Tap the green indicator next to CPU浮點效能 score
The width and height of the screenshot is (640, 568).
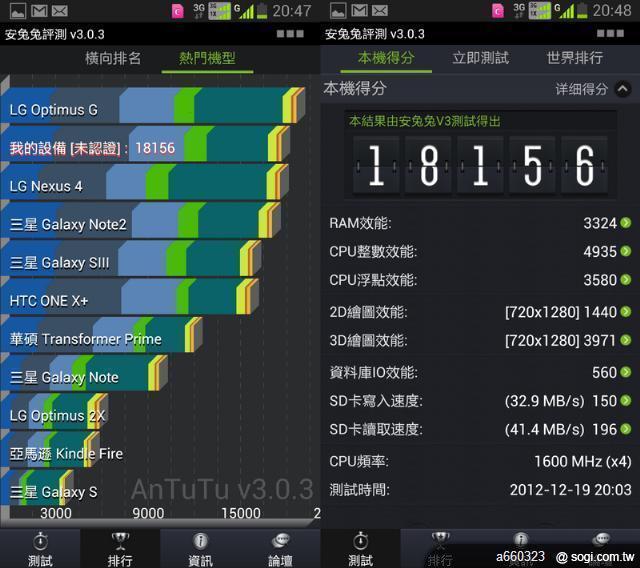click(626, 280)
